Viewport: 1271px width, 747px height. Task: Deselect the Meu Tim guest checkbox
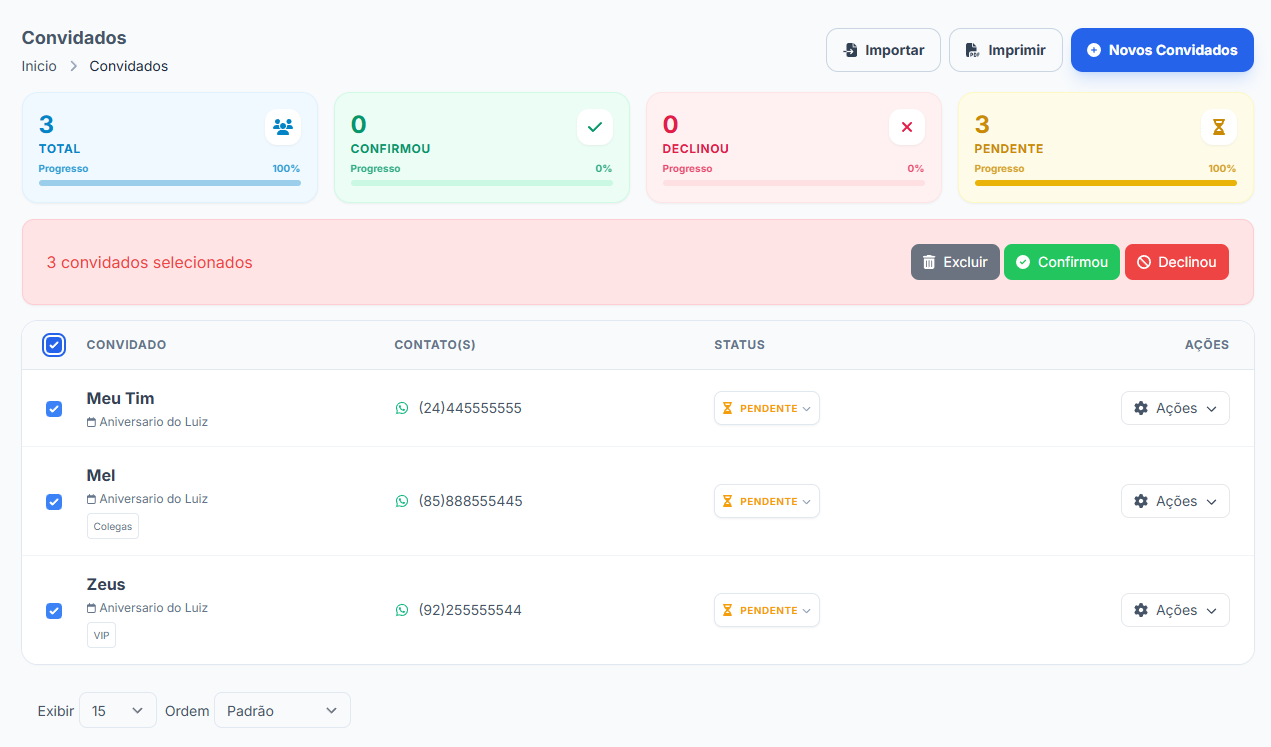point(54,408)
